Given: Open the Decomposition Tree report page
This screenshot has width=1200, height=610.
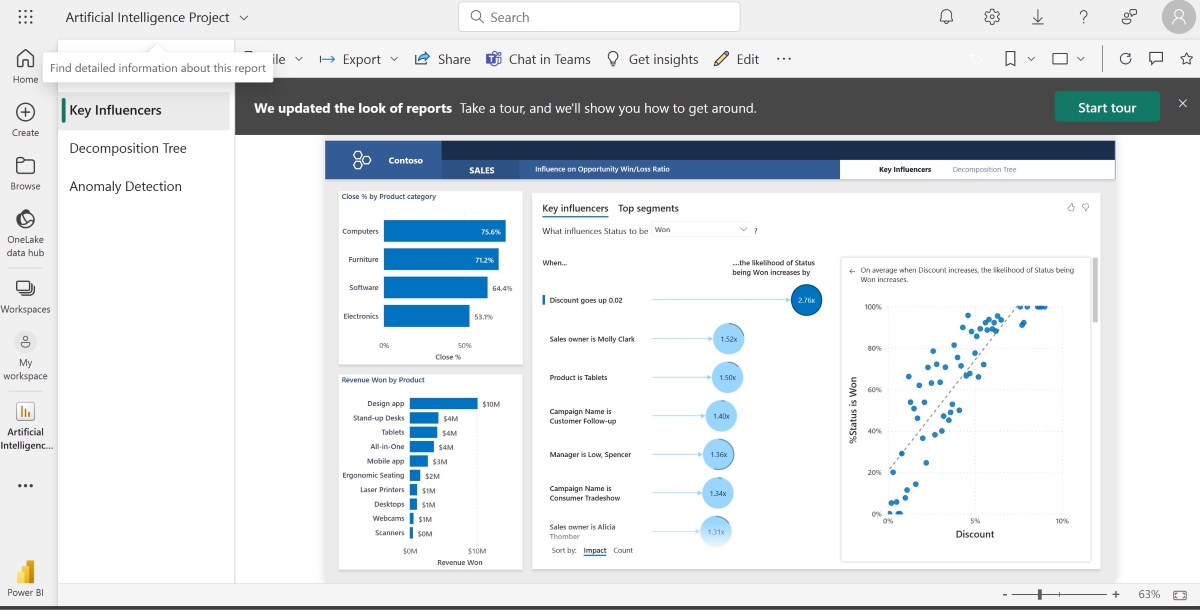Looking at the screenshot, I should (128, 148).
